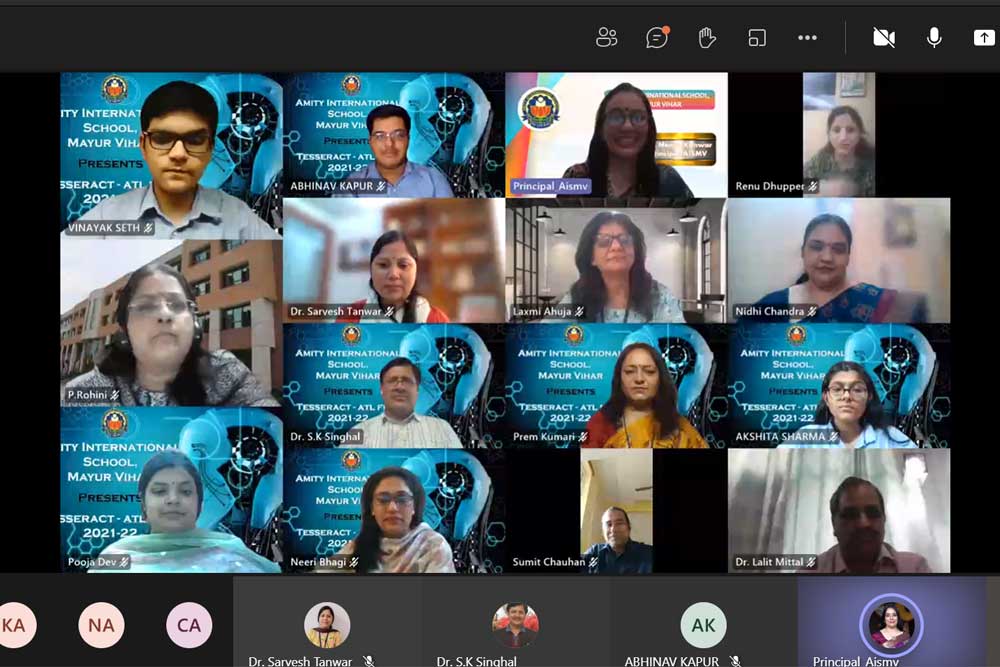Click mic-off icon on Laxmi Ahuja label
1000x667 pixels.
579,311
